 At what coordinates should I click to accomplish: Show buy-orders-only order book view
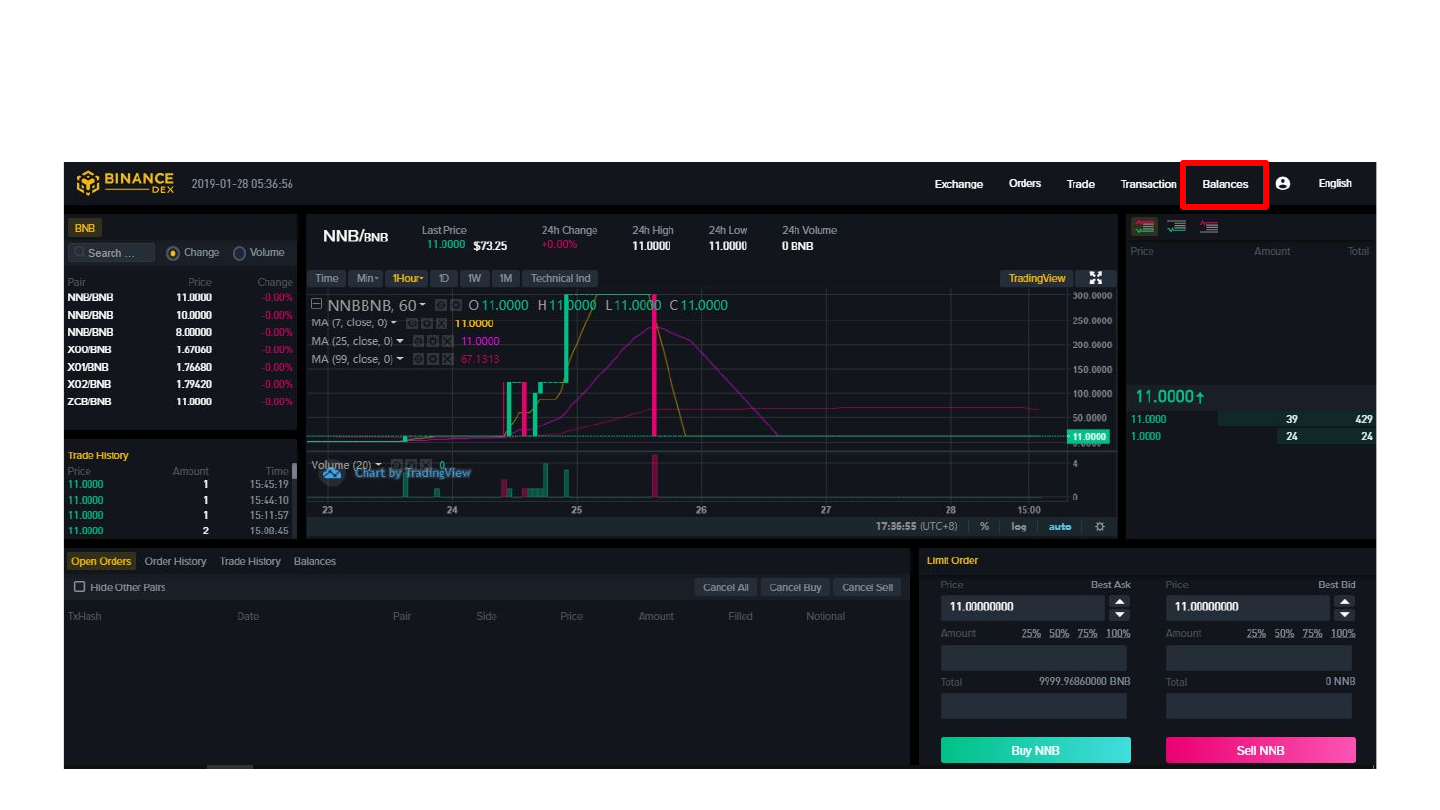point(1176,227)
